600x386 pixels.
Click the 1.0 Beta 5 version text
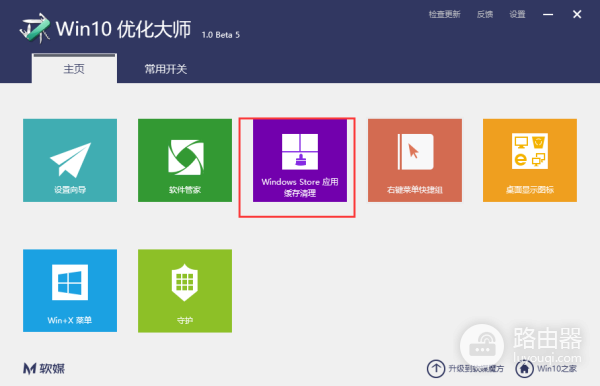coord(221,35)
